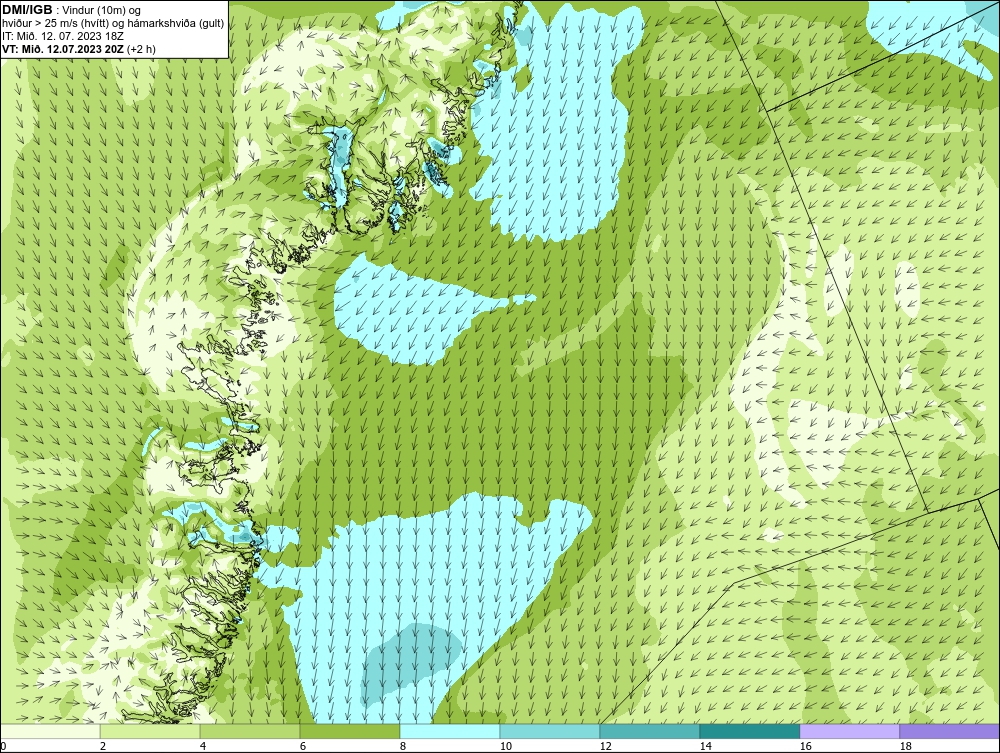Click the 4–6 m/s green legend swatch

point(250,731)
